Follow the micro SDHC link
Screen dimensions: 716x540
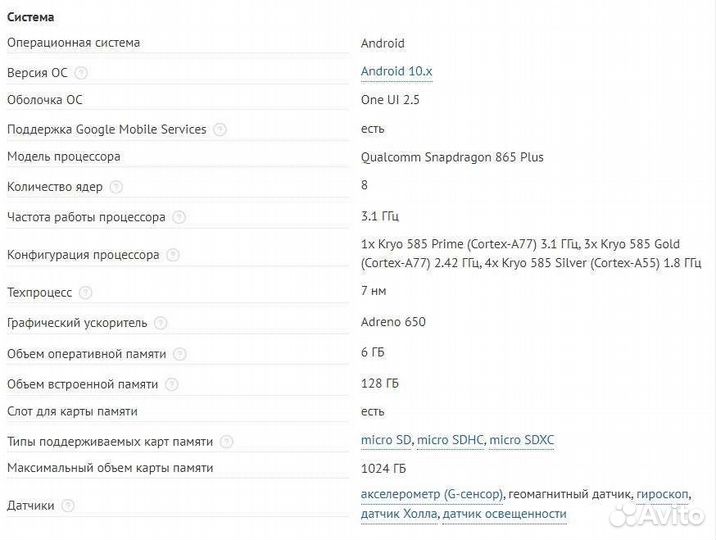click(x=450, y=440)
